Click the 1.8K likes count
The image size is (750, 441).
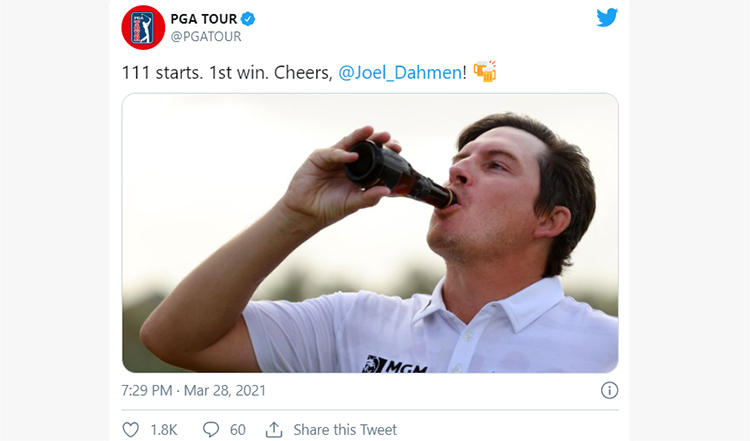point(164,430)
